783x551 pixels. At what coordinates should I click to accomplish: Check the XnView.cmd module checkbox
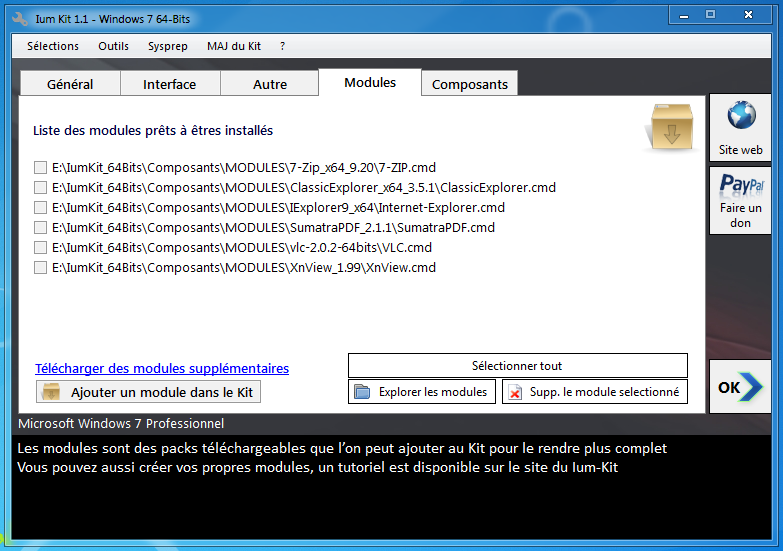coord(40,267)
